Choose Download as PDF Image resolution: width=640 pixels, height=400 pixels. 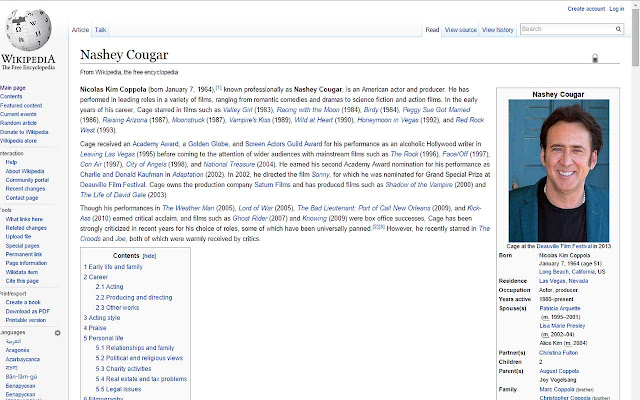[27, 311]
